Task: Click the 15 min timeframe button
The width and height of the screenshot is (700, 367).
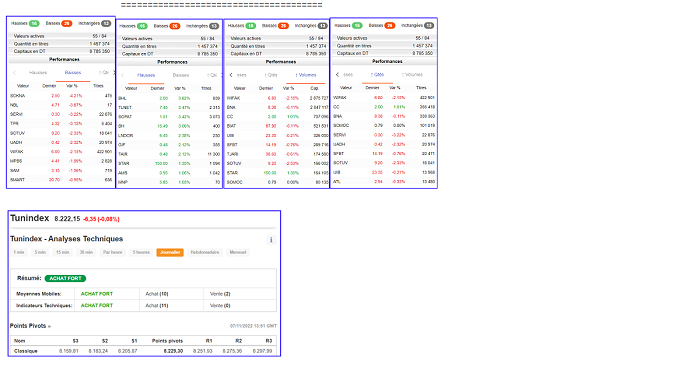Action: click(x=62, y=252)
